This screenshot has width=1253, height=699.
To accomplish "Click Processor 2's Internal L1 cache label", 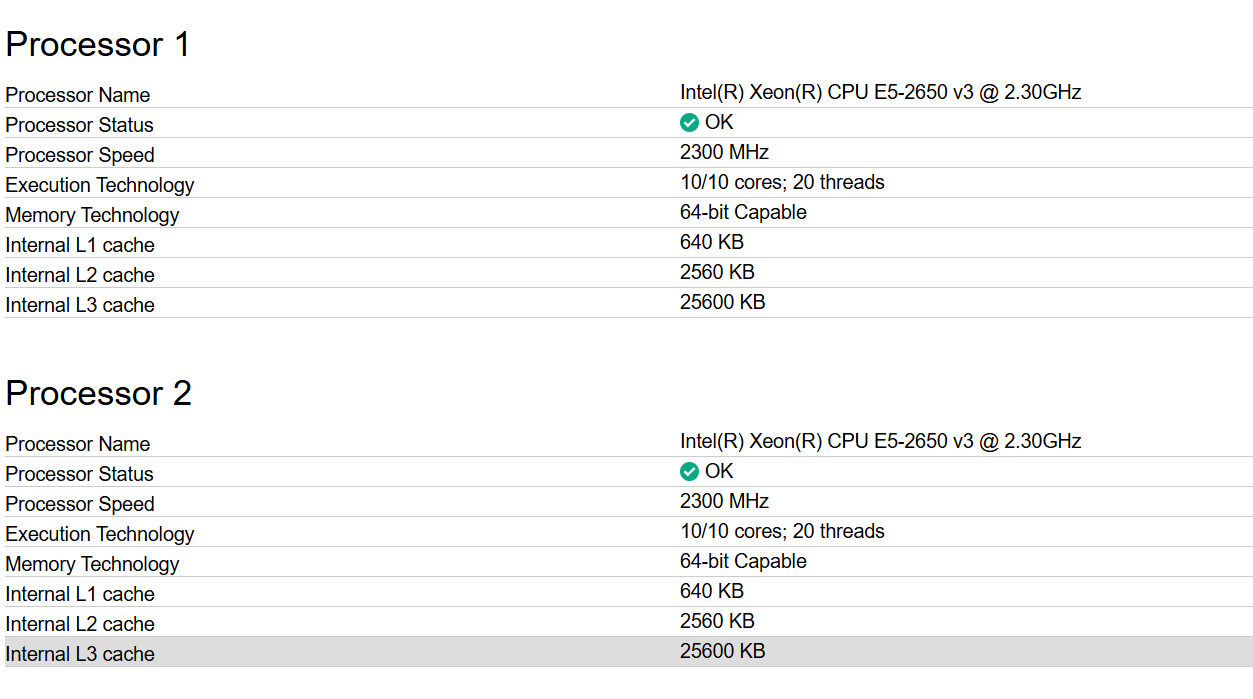I will 80,594.
